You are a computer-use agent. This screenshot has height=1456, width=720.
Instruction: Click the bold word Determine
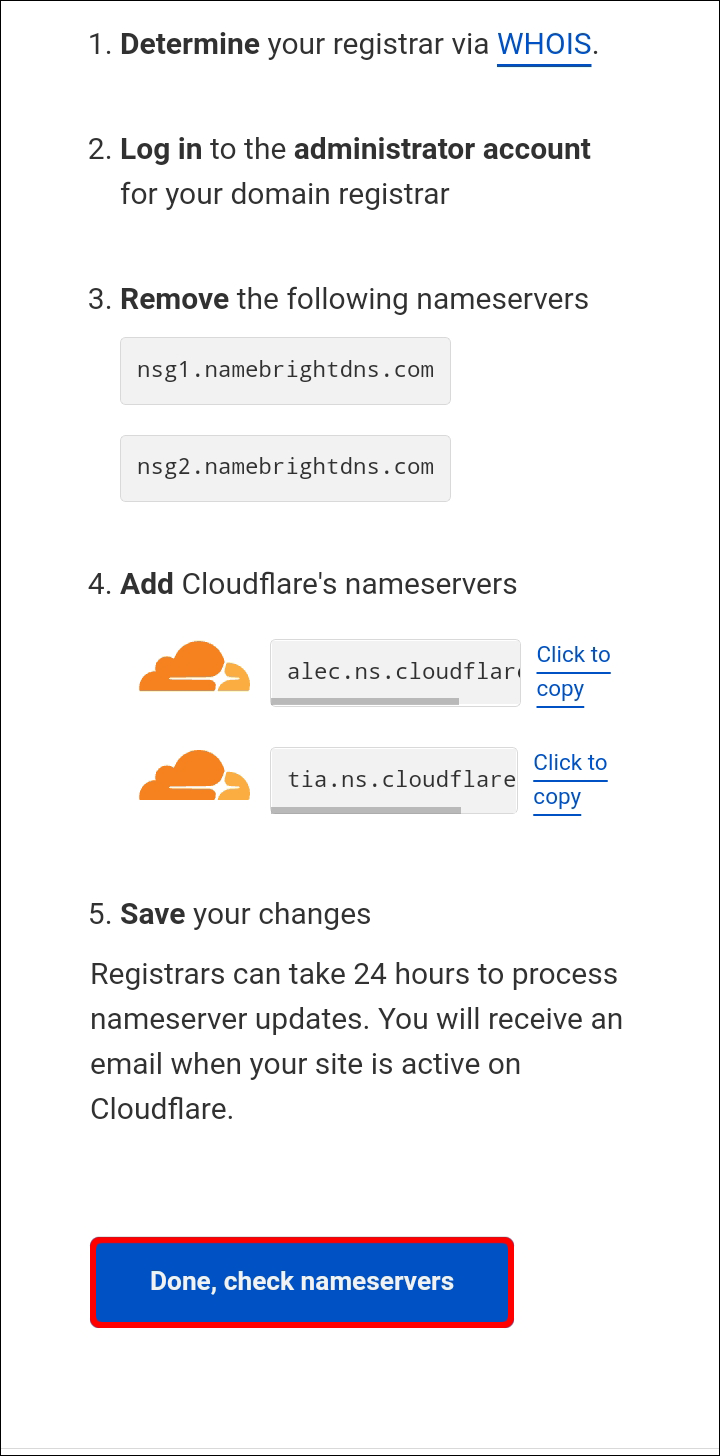(190, 44)
